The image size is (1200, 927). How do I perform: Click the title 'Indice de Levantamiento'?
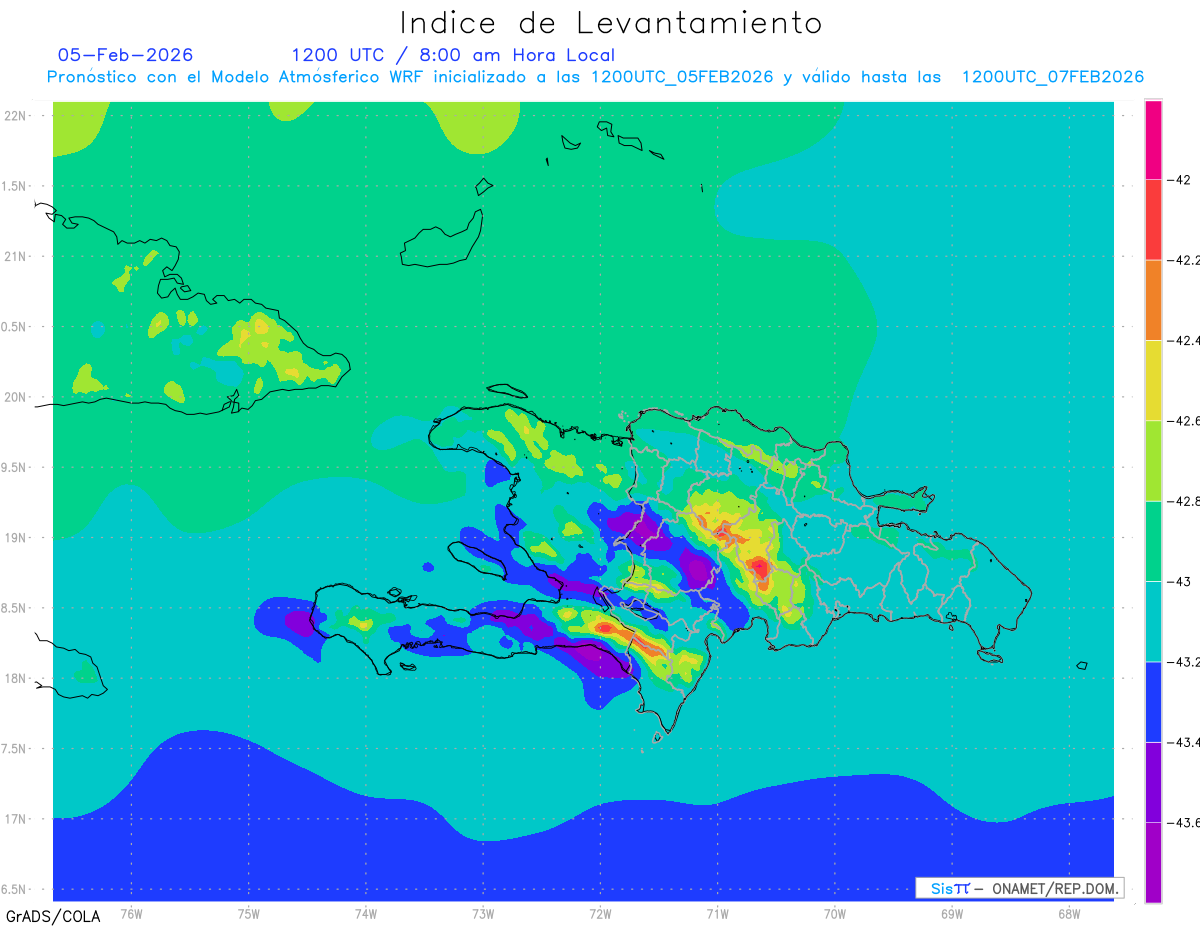[611, 22]
